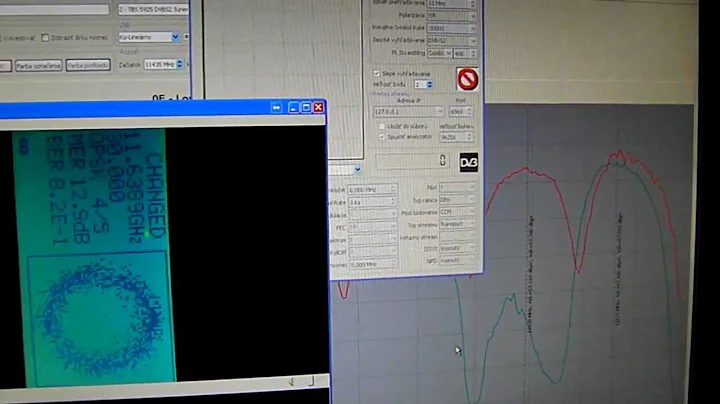
Task: Open the Adresa IP 127.0.0.1 combo box
Action: pyautogui.click(x=408, y=112)
